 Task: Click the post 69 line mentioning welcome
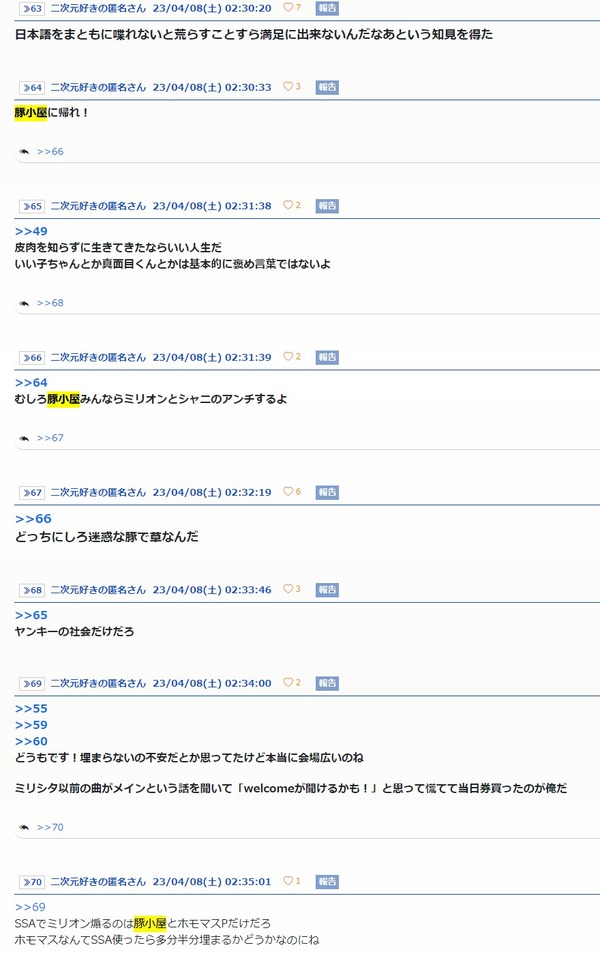[x=291, y=789]
